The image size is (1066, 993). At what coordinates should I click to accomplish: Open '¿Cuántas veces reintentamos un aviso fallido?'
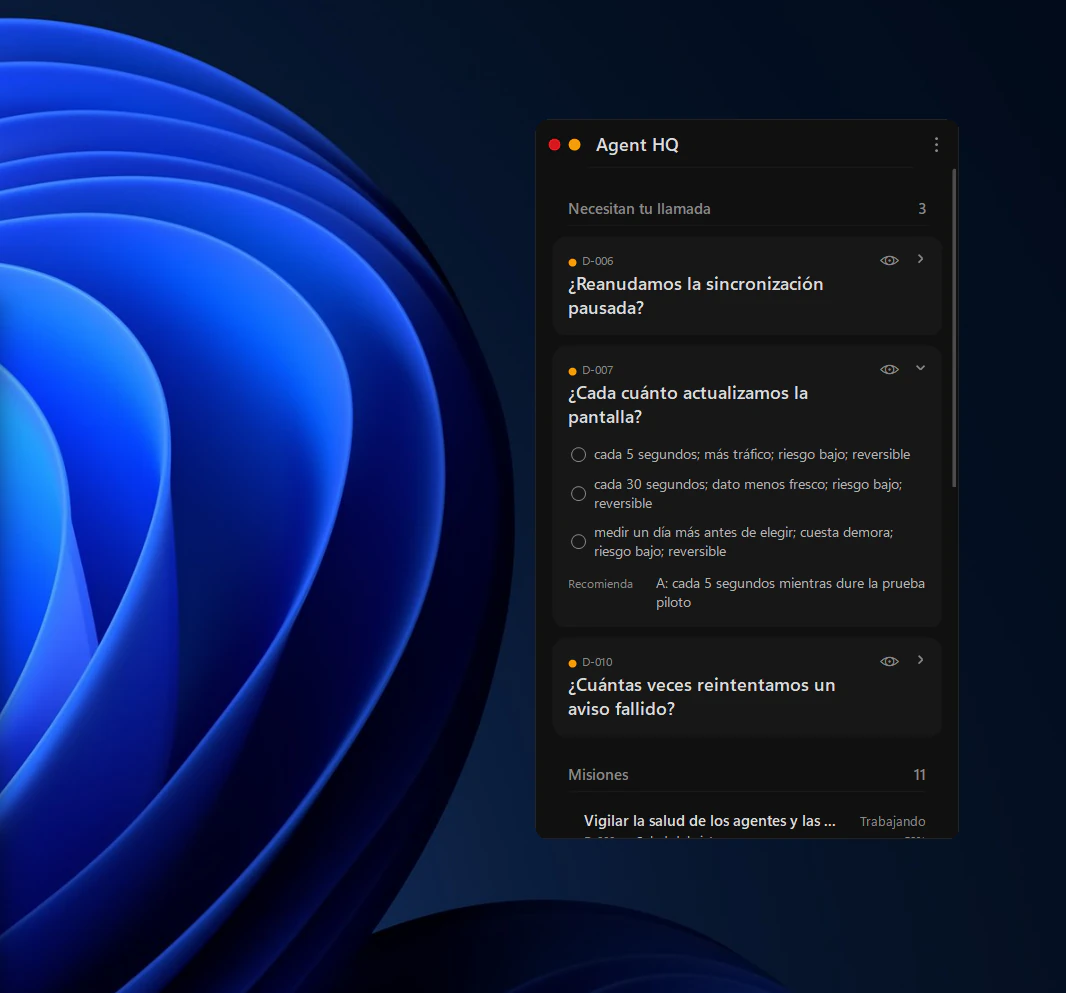pos(702,697)
